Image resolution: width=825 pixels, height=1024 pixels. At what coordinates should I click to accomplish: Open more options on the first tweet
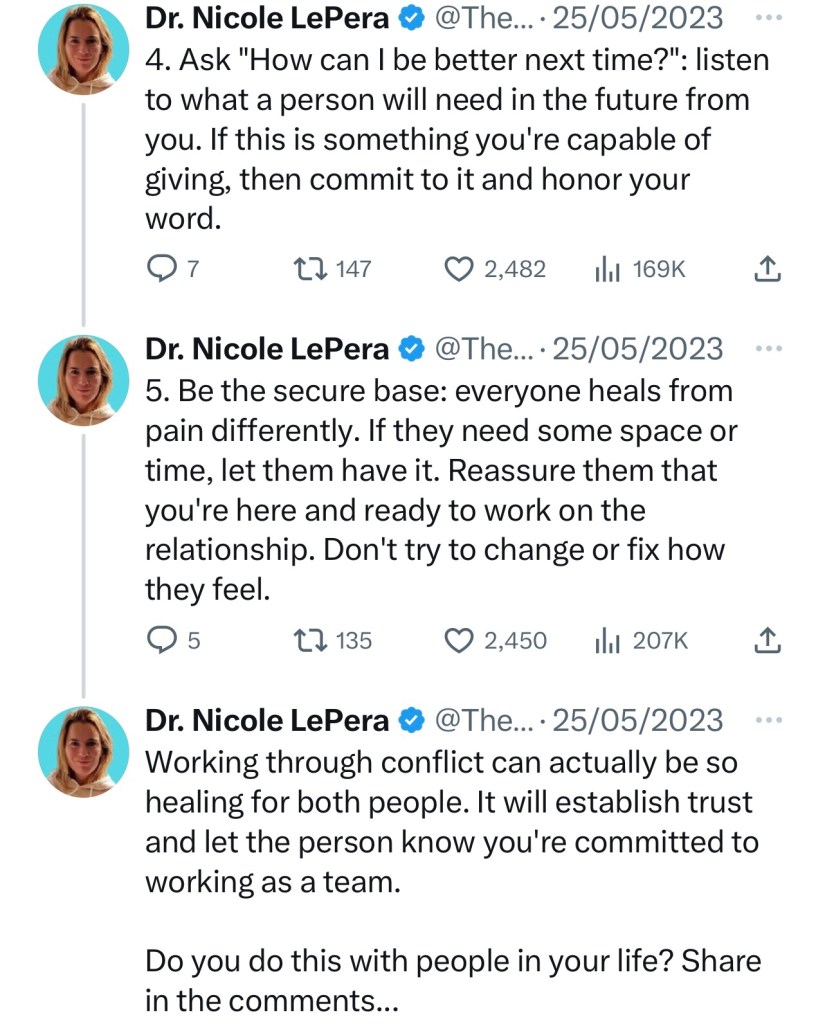[767, 18]
